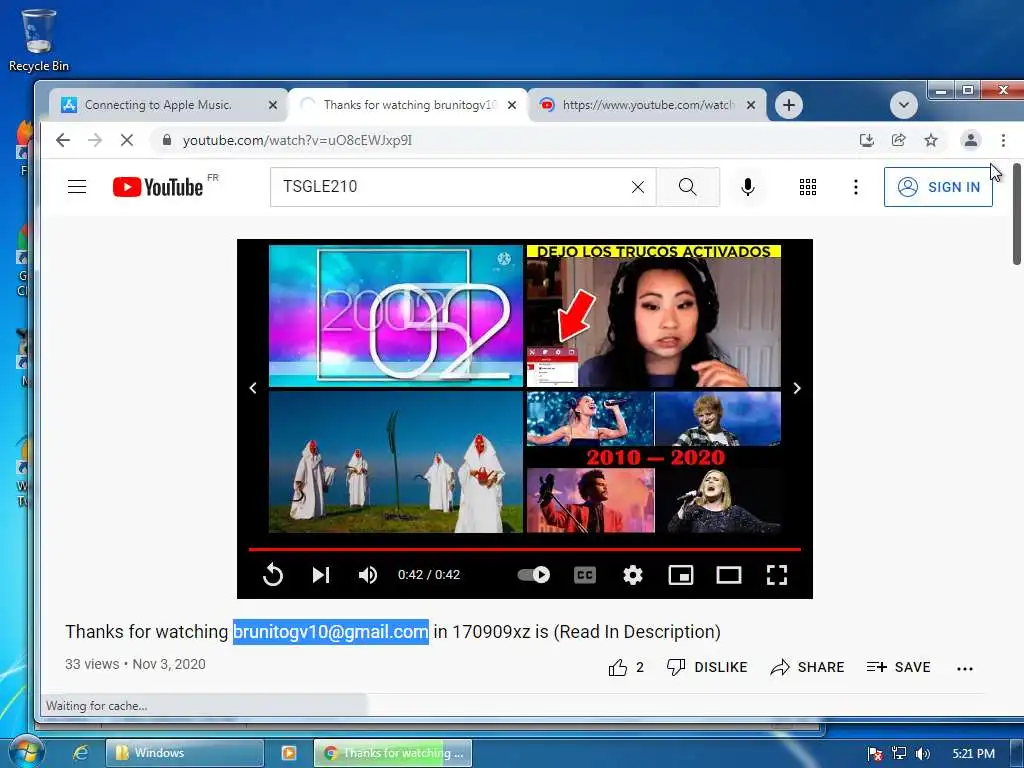Open the 2002 suggested video thumbnail
The height and width of the screenshot is (768, 1024).
(x=396, y=316)
